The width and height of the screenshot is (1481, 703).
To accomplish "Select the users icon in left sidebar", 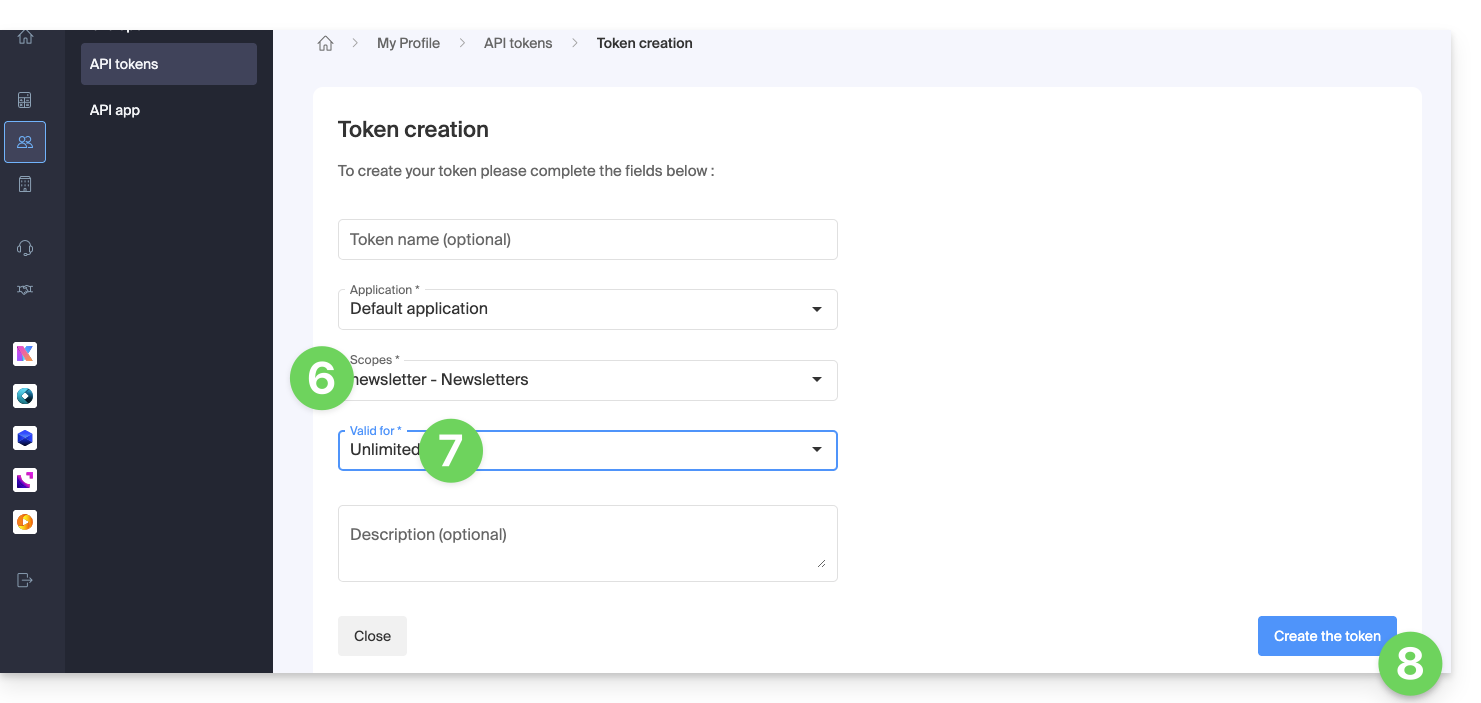I will click(x=25, y=142).
